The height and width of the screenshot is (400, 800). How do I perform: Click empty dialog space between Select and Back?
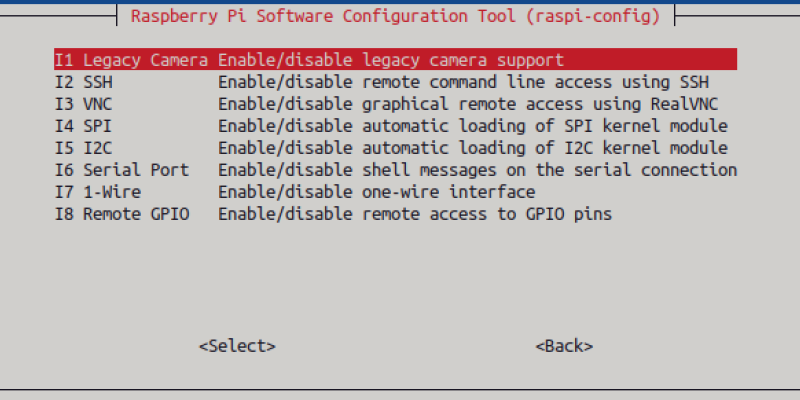point(405,346)
